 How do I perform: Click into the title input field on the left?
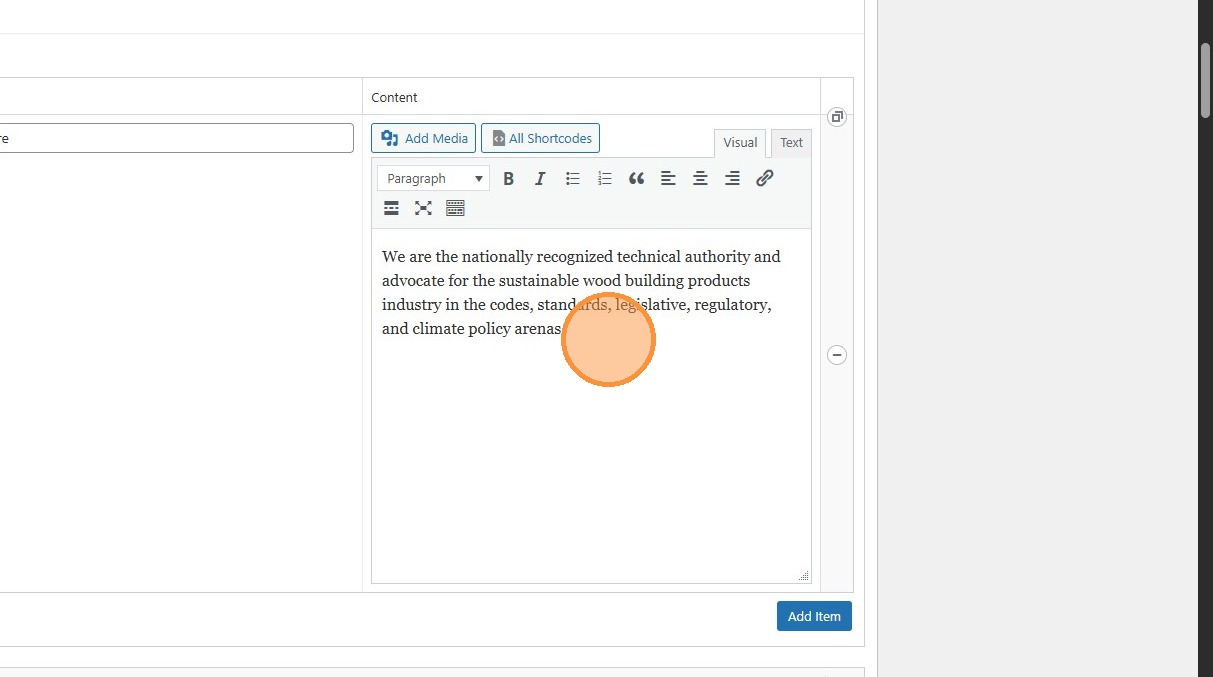(176, 138)
